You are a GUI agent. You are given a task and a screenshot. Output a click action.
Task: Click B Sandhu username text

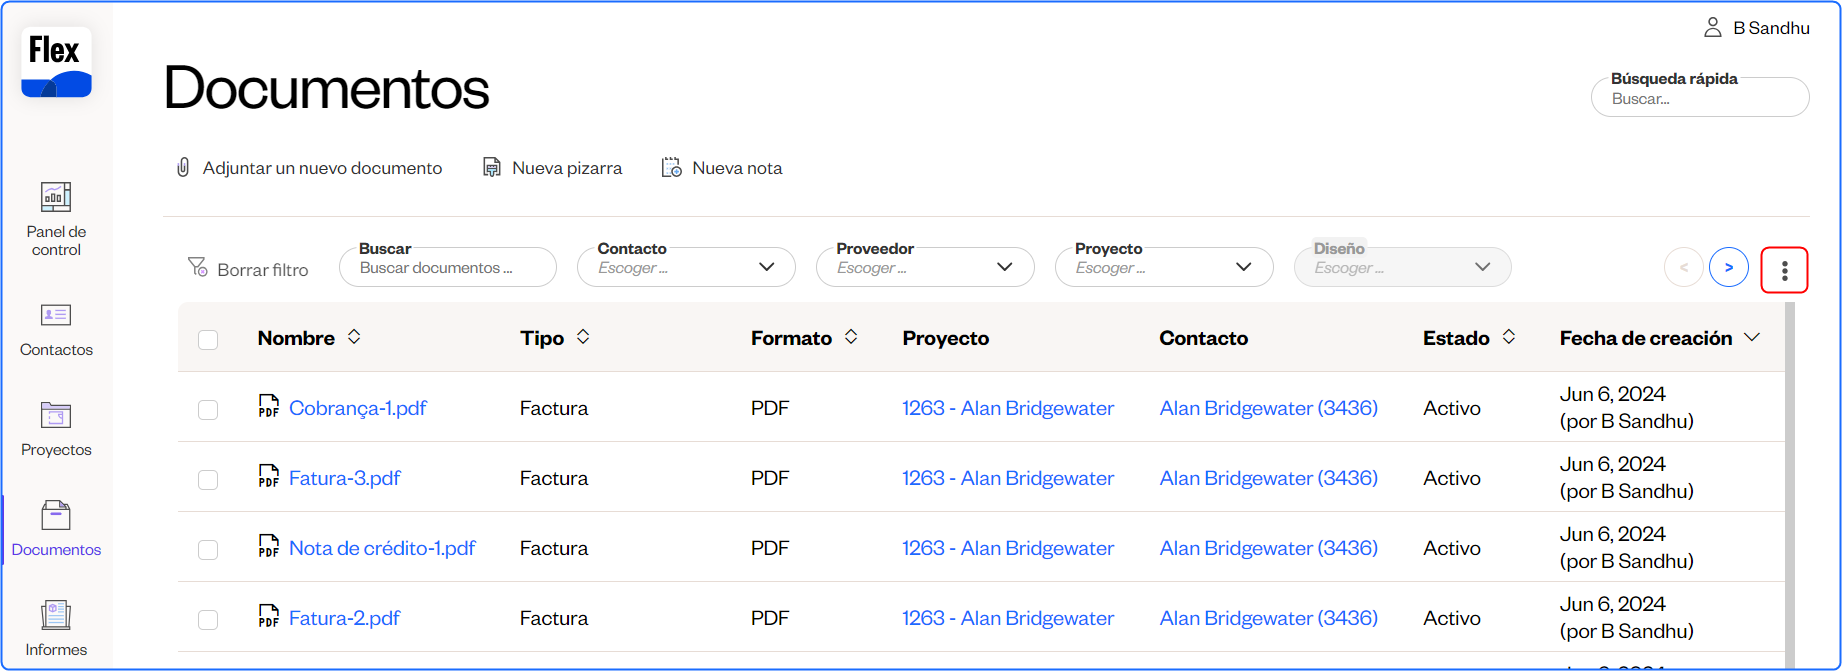(1771, 28)
